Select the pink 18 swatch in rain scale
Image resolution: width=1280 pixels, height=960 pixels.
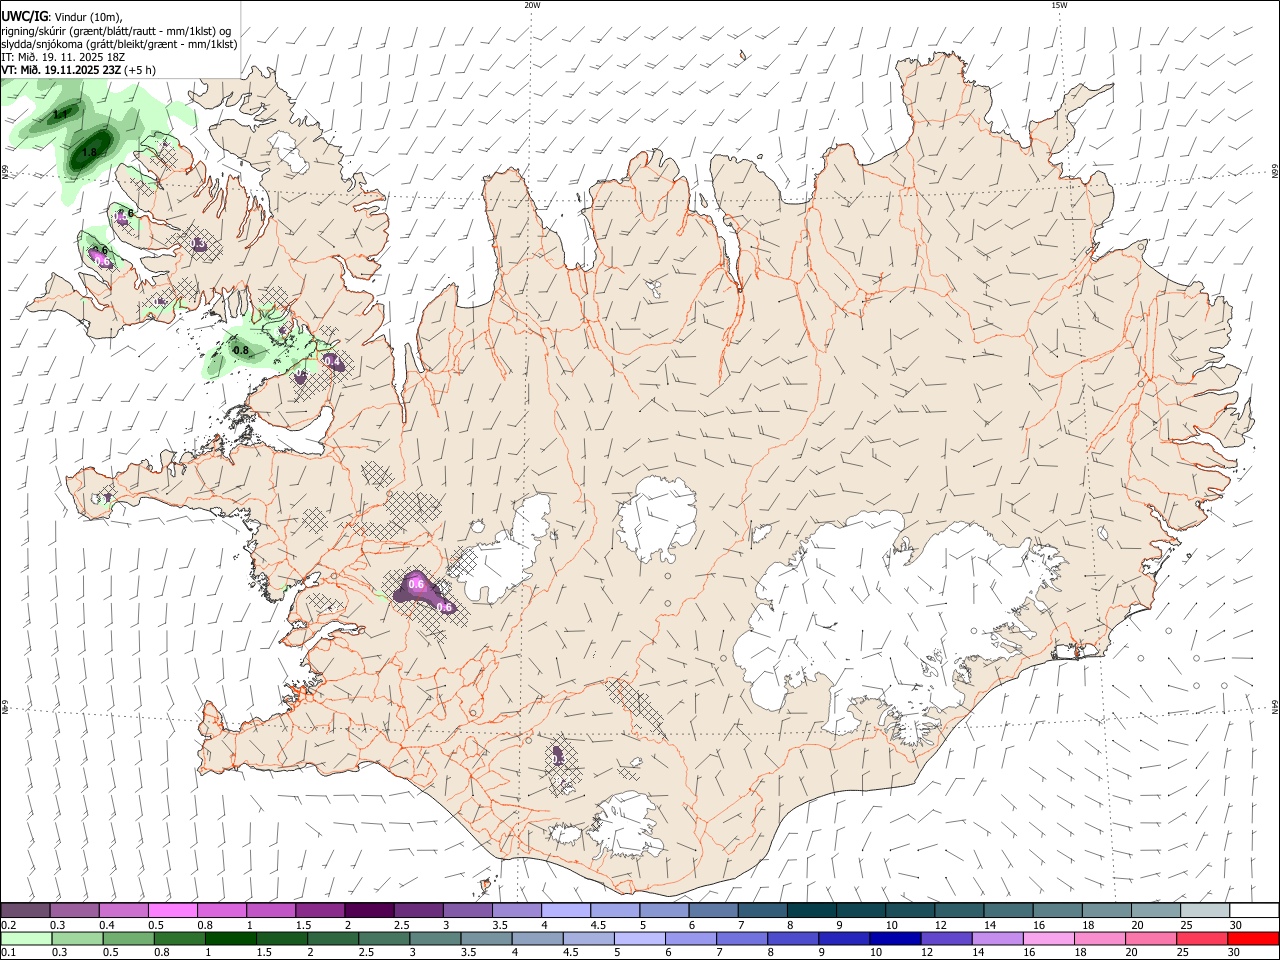(1100, 939)
